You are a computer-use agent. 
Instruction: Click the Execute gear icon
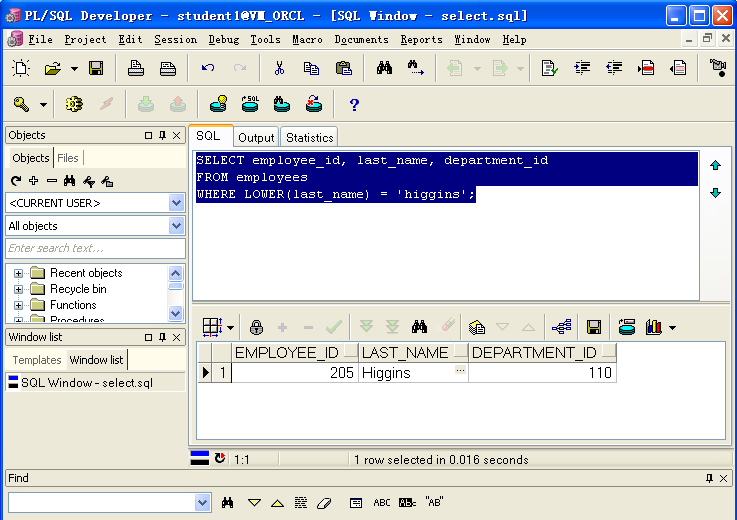74,104
